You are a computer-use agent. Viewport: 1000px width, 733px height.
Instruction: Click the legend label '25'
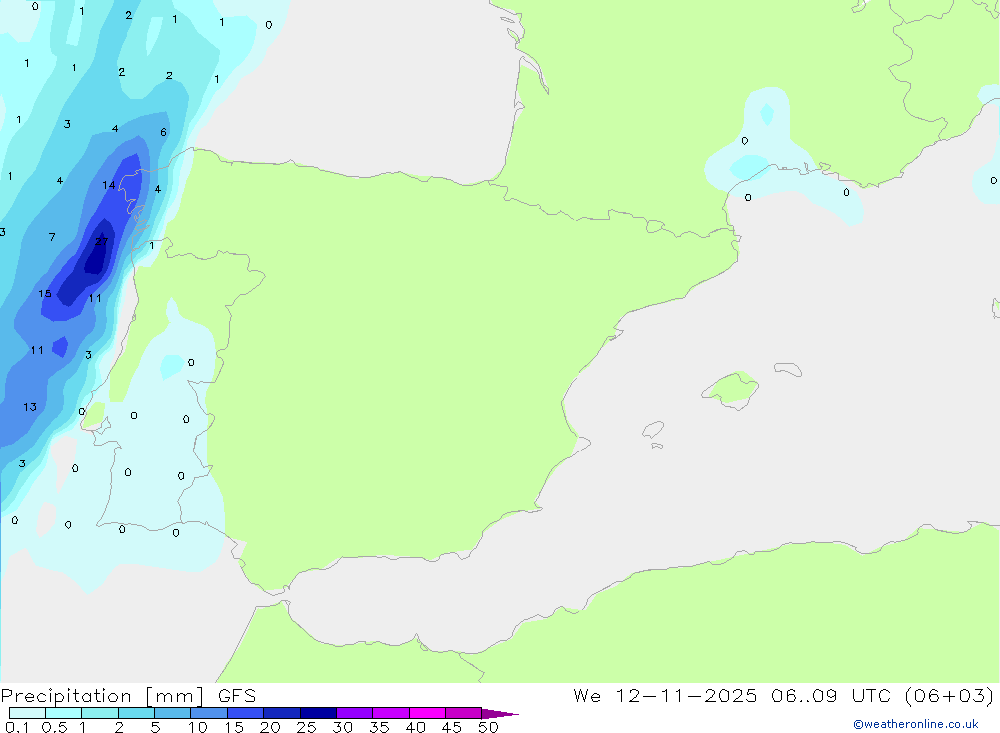click(306, 727)
